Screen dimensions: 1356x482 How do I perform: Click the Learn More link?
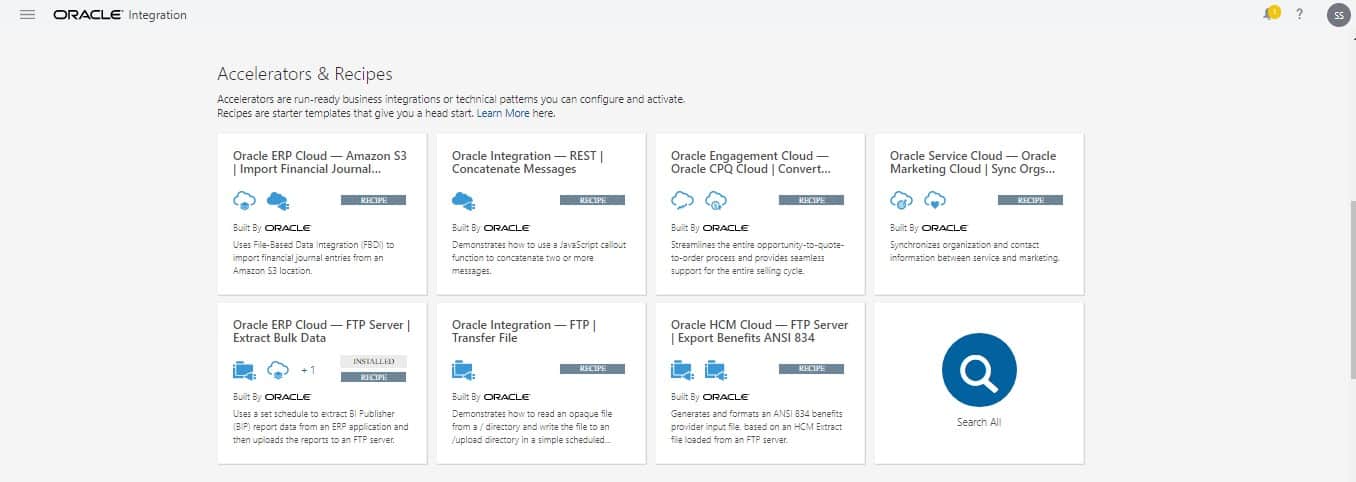[503, 114]
